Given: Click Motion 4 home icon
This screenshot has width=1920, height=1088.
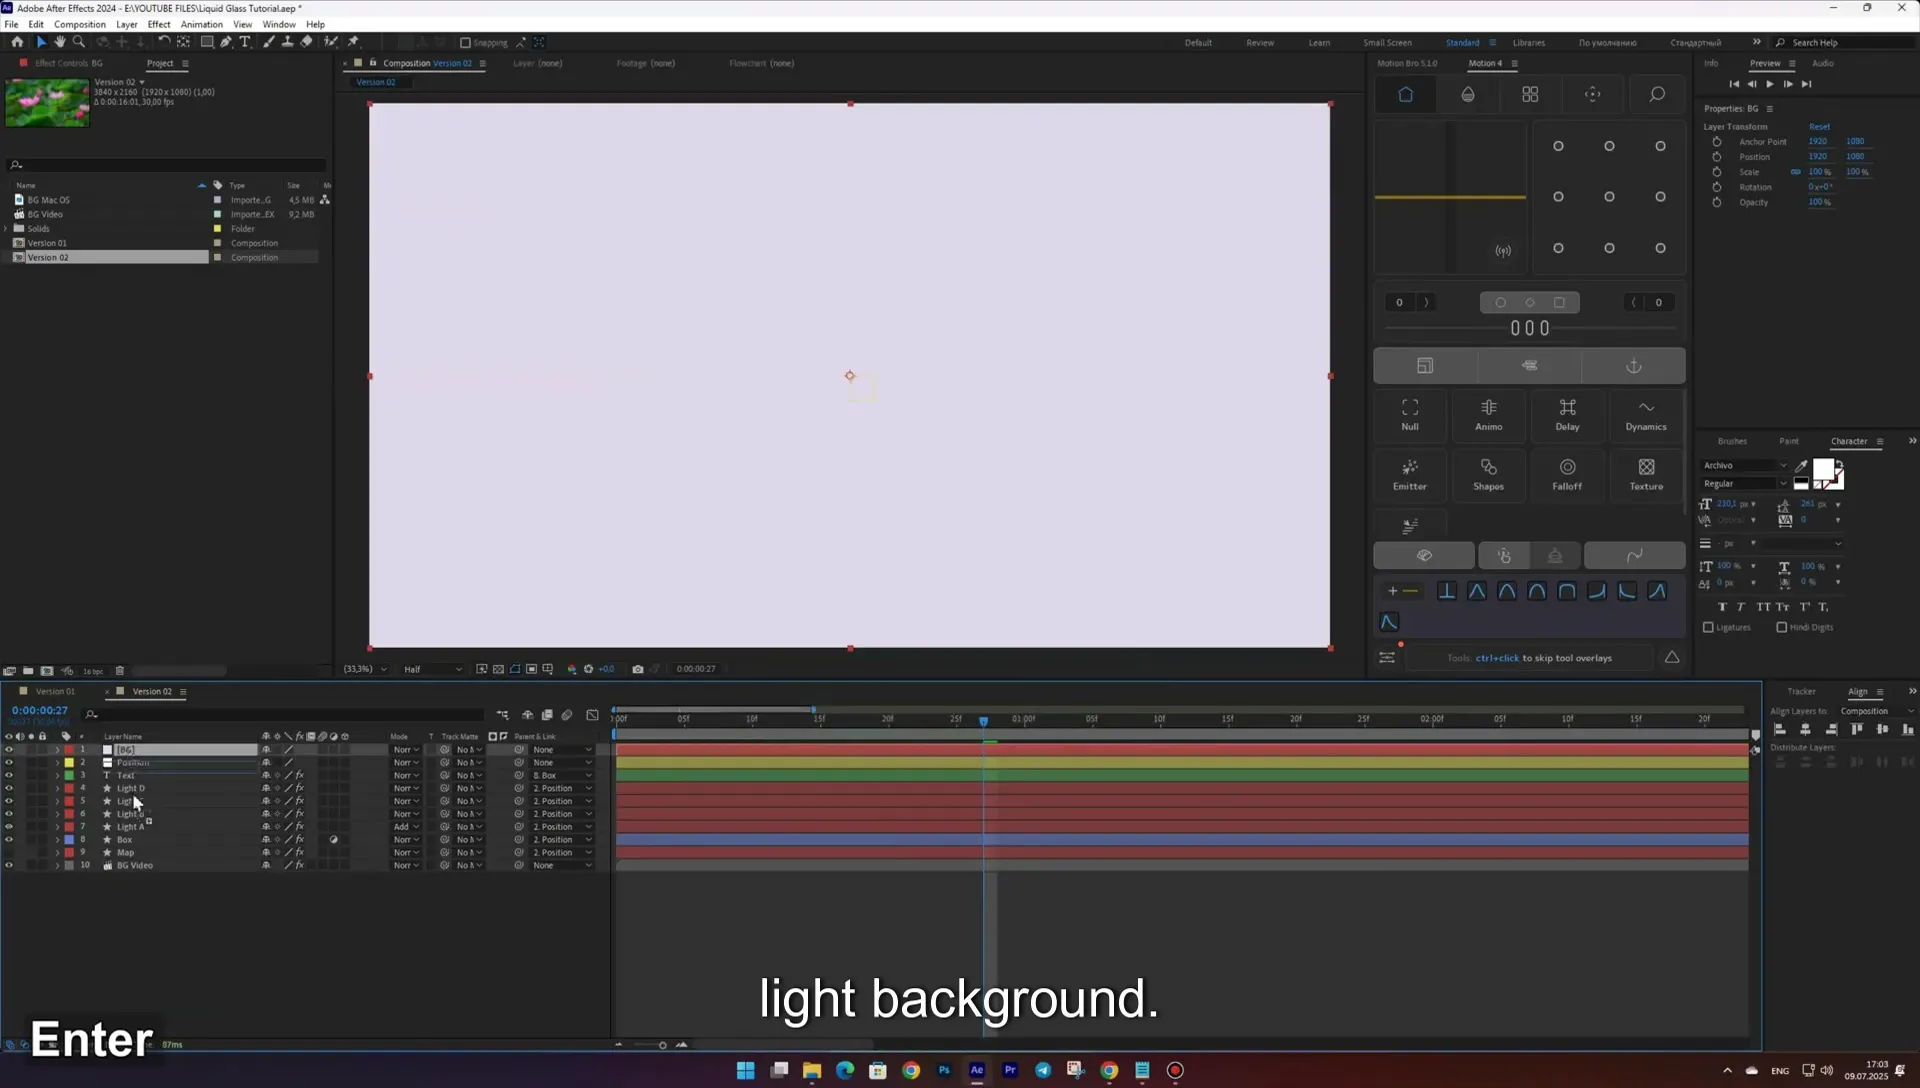Looking at the screenshot, I should [1405, 94].
